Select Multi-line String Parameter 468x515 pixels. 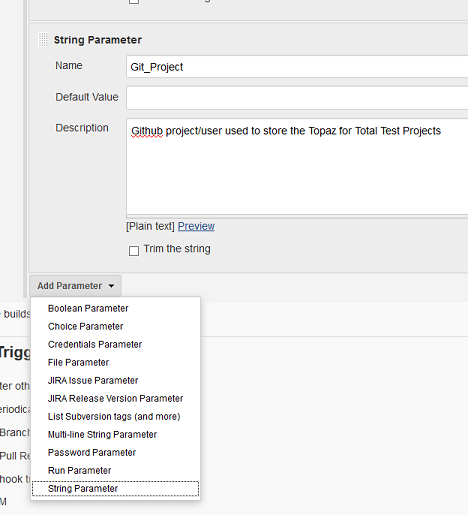click(102, 434)
